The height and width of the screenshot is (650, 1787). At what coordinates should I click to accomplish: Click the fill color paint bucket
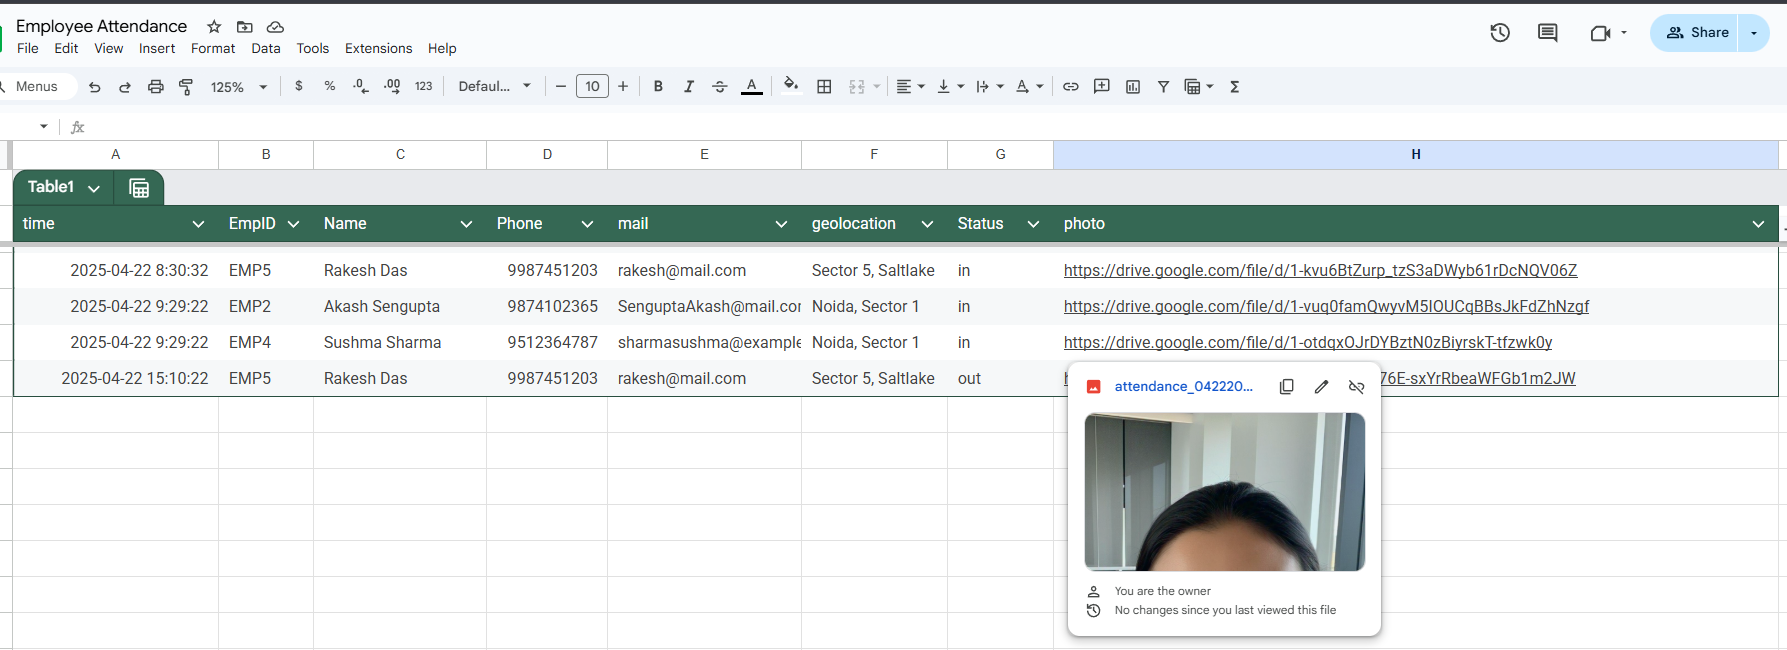pyautogui.click(x=790, y=86)
